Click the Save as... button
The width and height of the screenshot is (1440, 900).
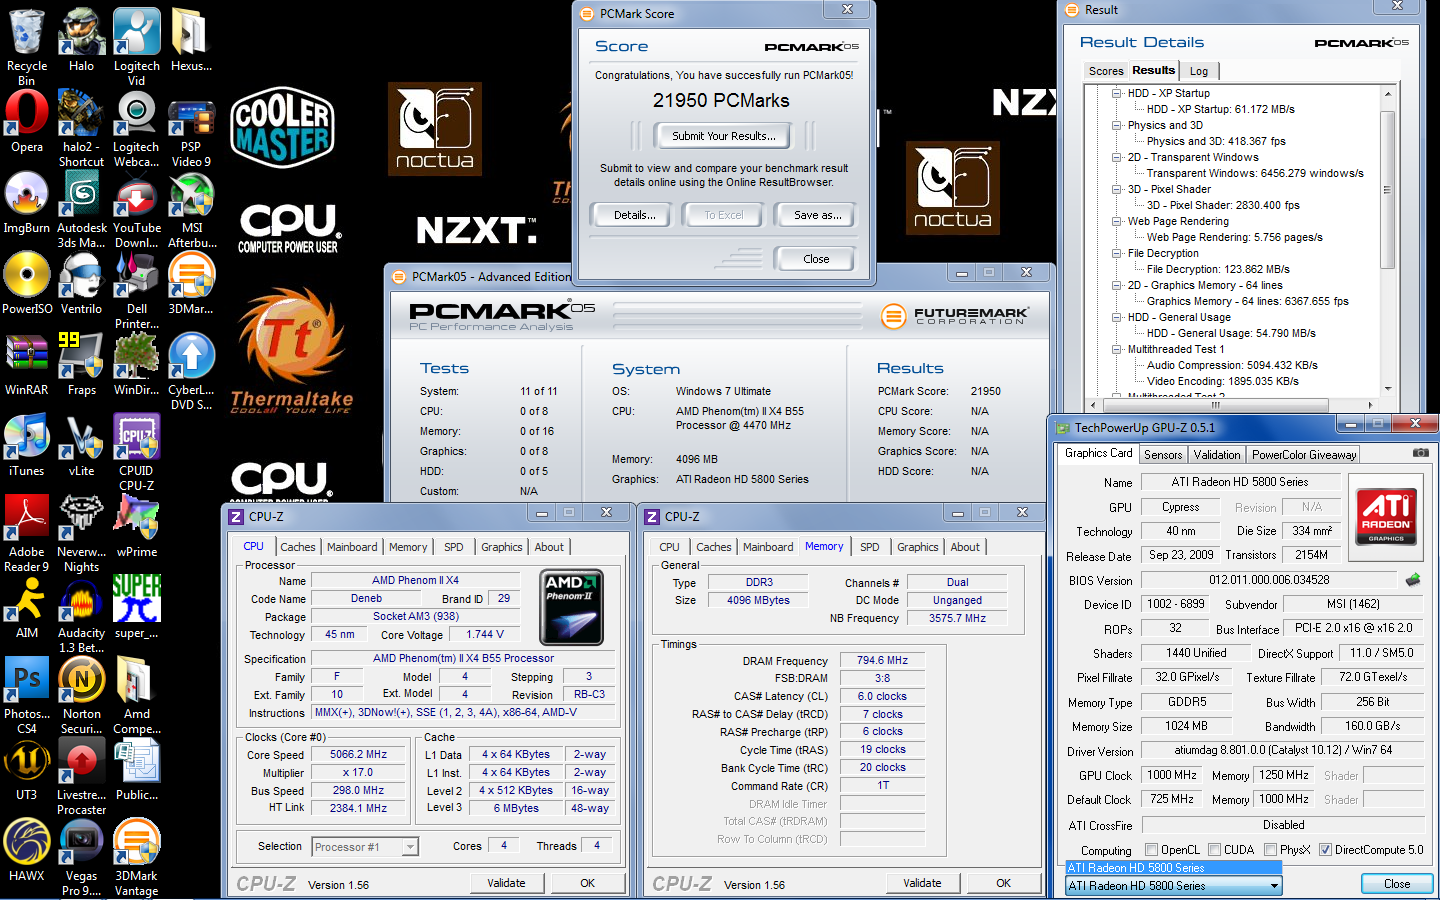[817, 215]
